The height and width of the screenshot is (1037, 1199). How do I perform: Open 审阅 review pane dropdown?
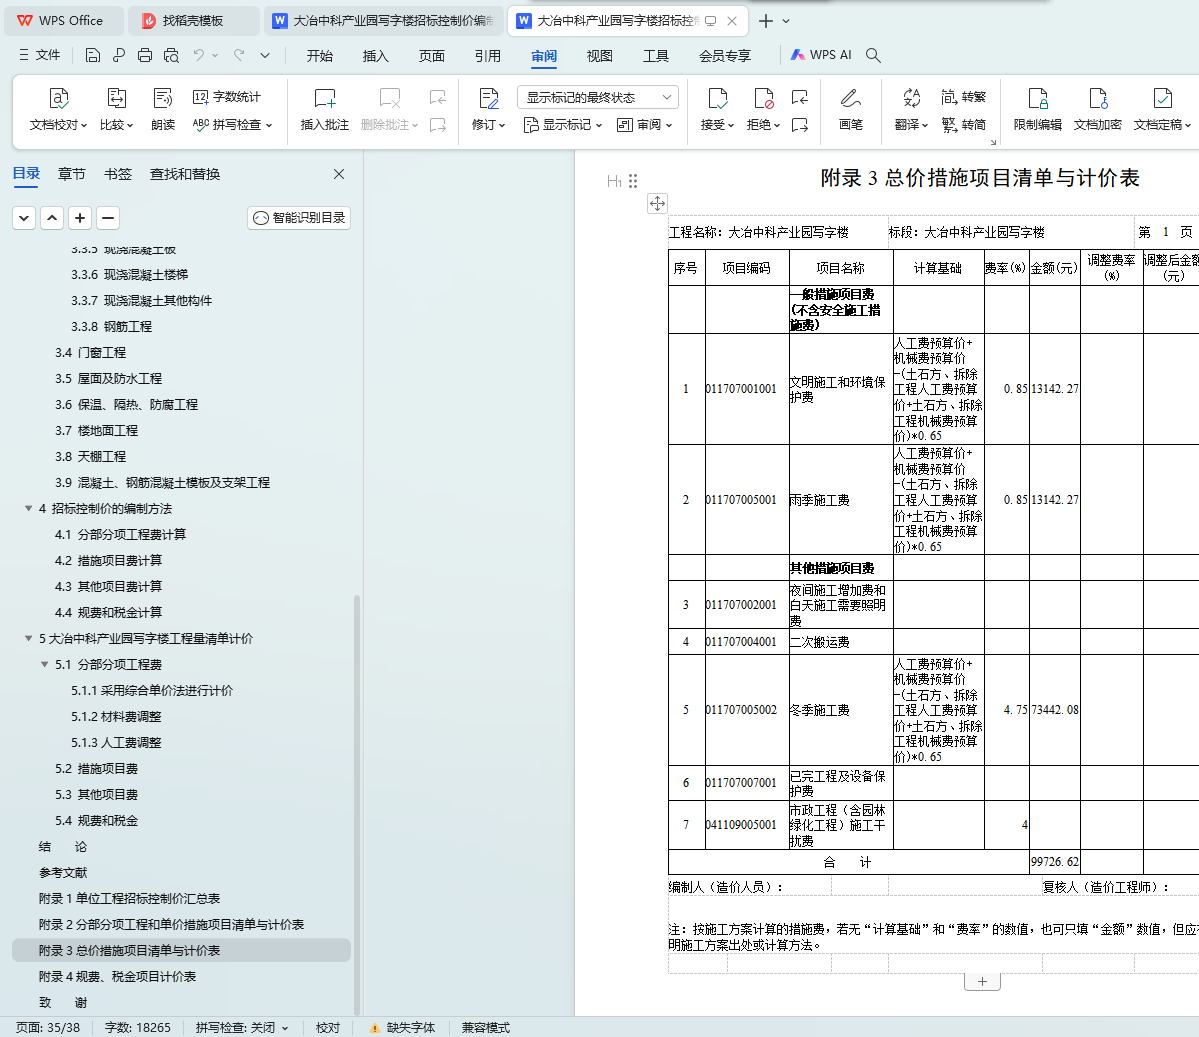coord(644,125)
